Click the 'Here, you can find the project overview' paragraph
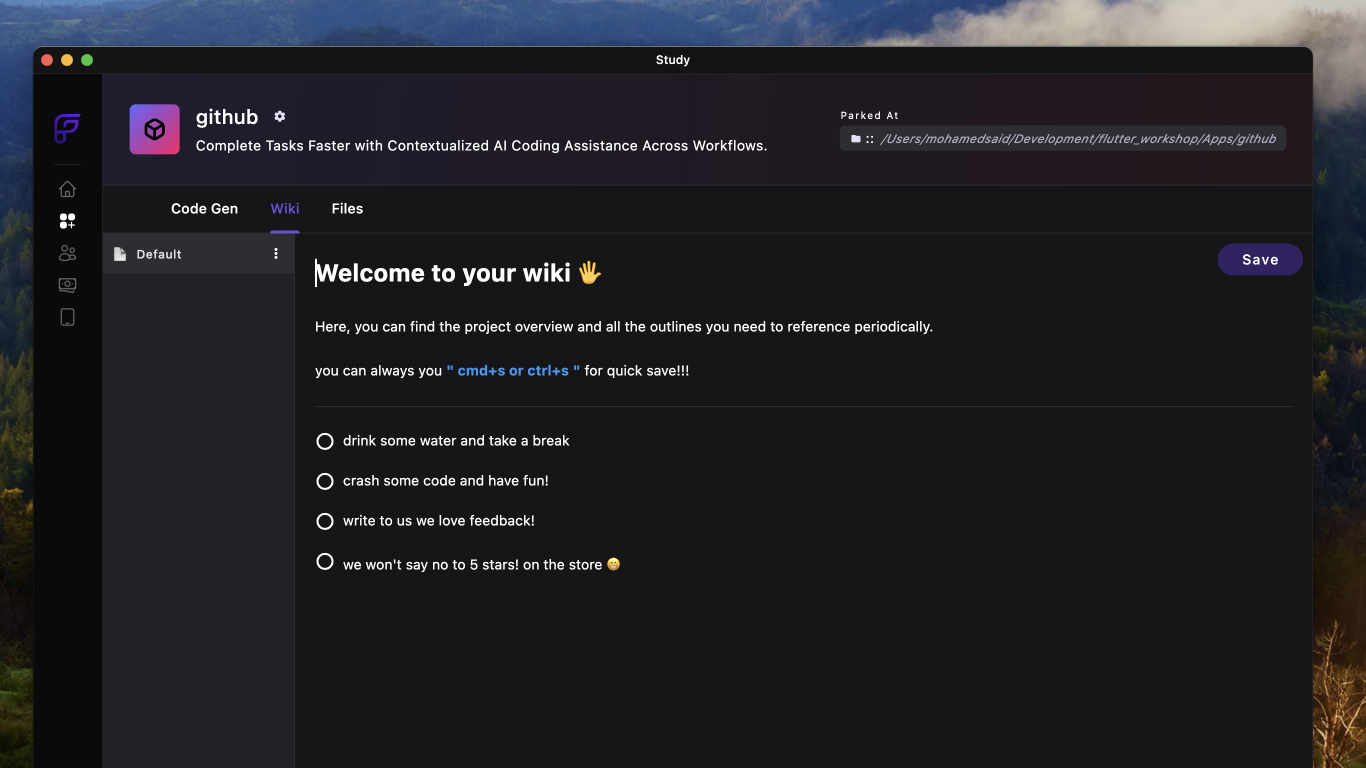Viewport: 1366px width, 768px height. pos(624,327)
